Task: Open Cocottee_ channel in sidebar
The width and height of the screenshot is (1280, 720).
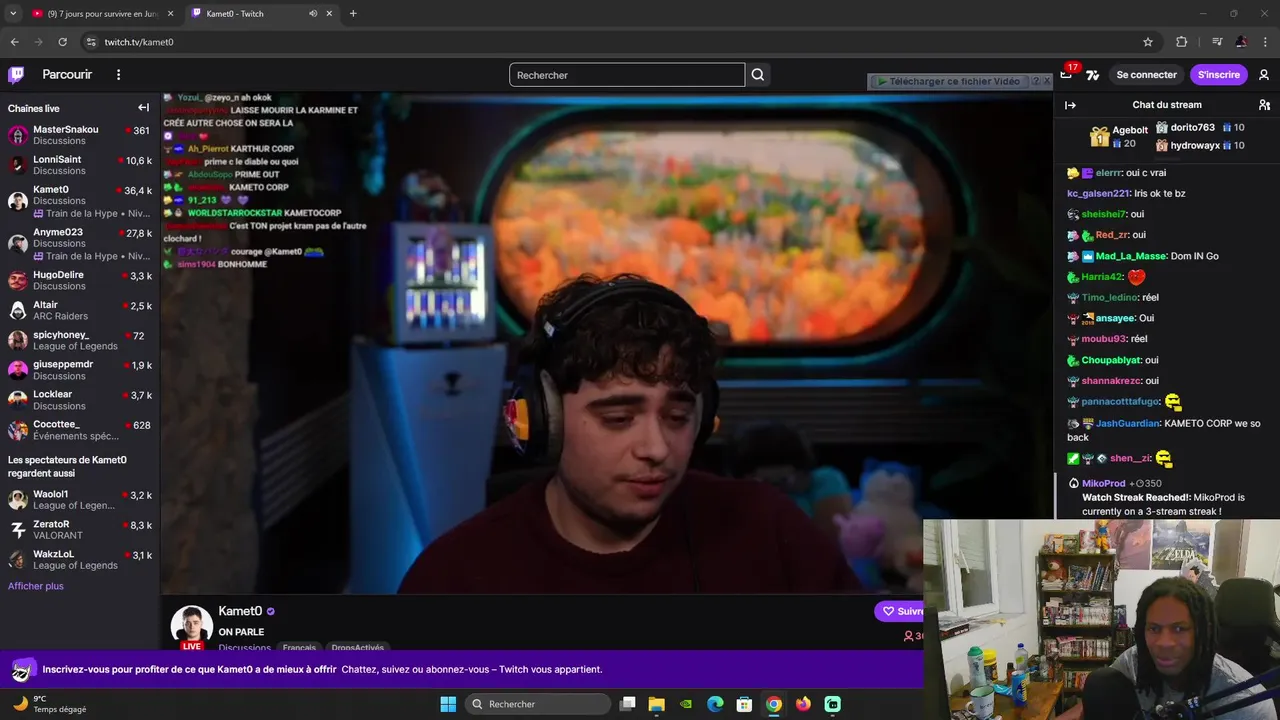Action: [x=79, y=430]
